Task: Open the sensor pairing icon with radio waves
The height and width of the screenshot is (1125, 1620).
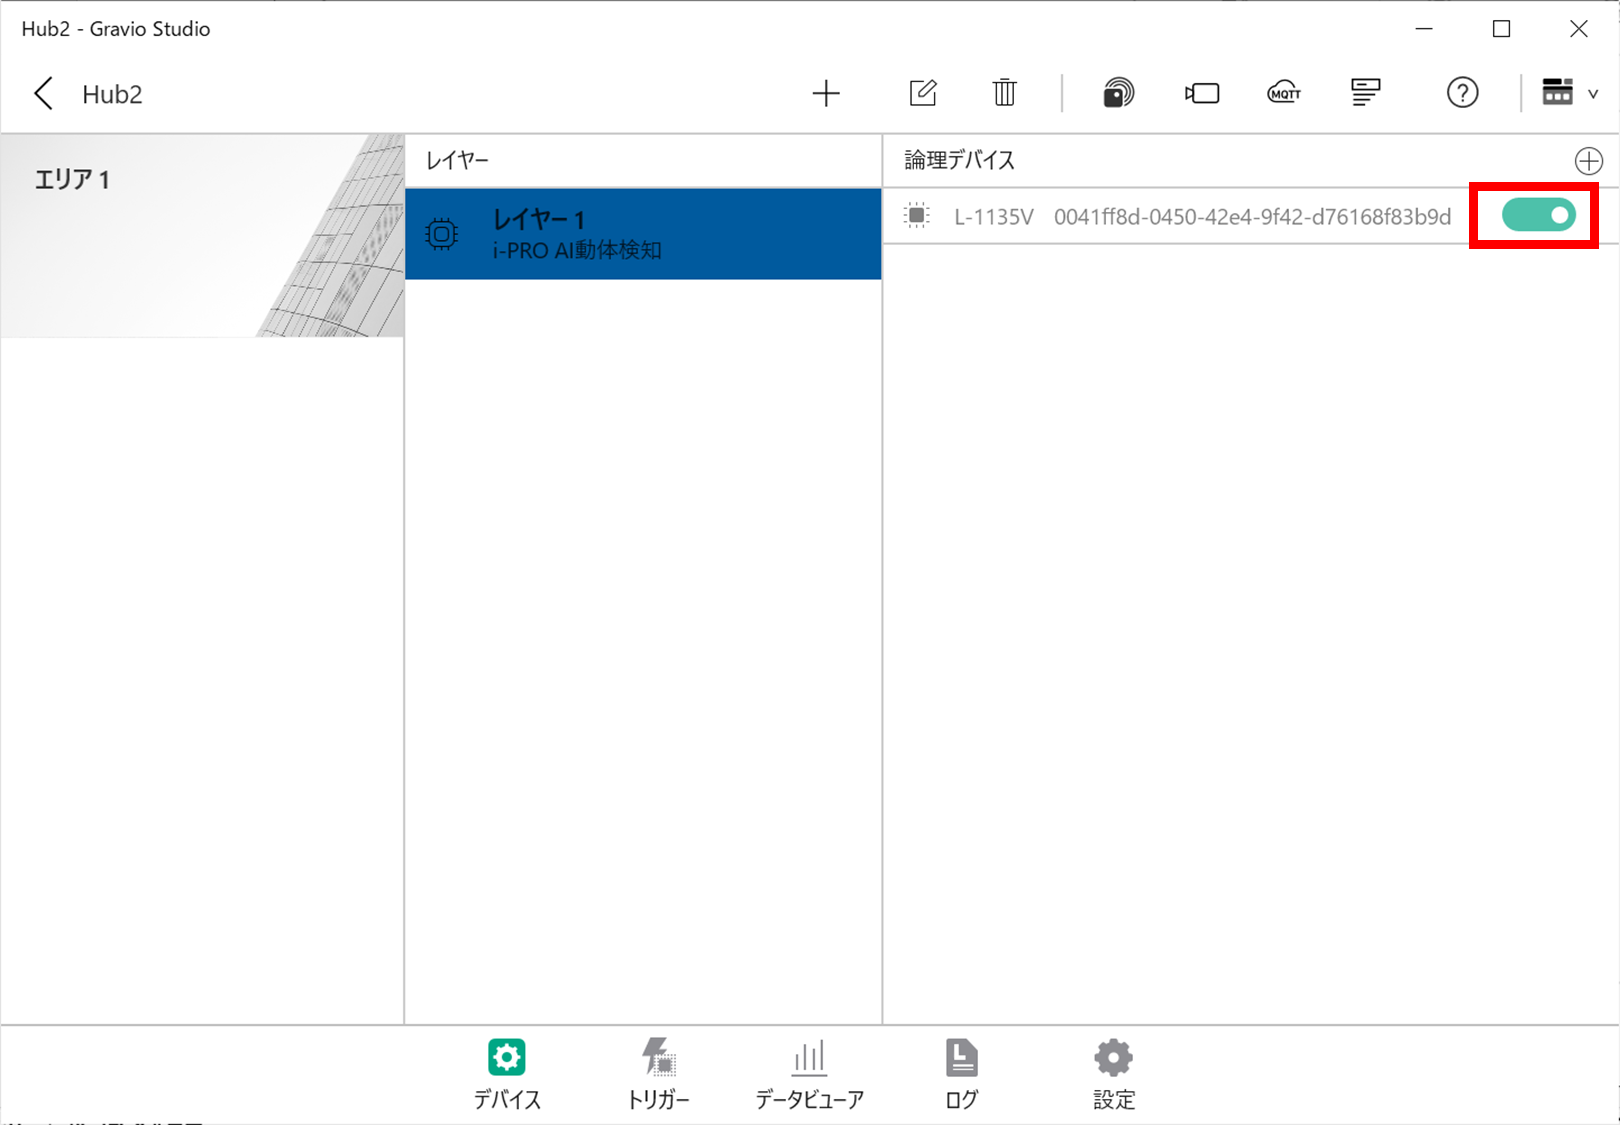Action: point(1118,93)
